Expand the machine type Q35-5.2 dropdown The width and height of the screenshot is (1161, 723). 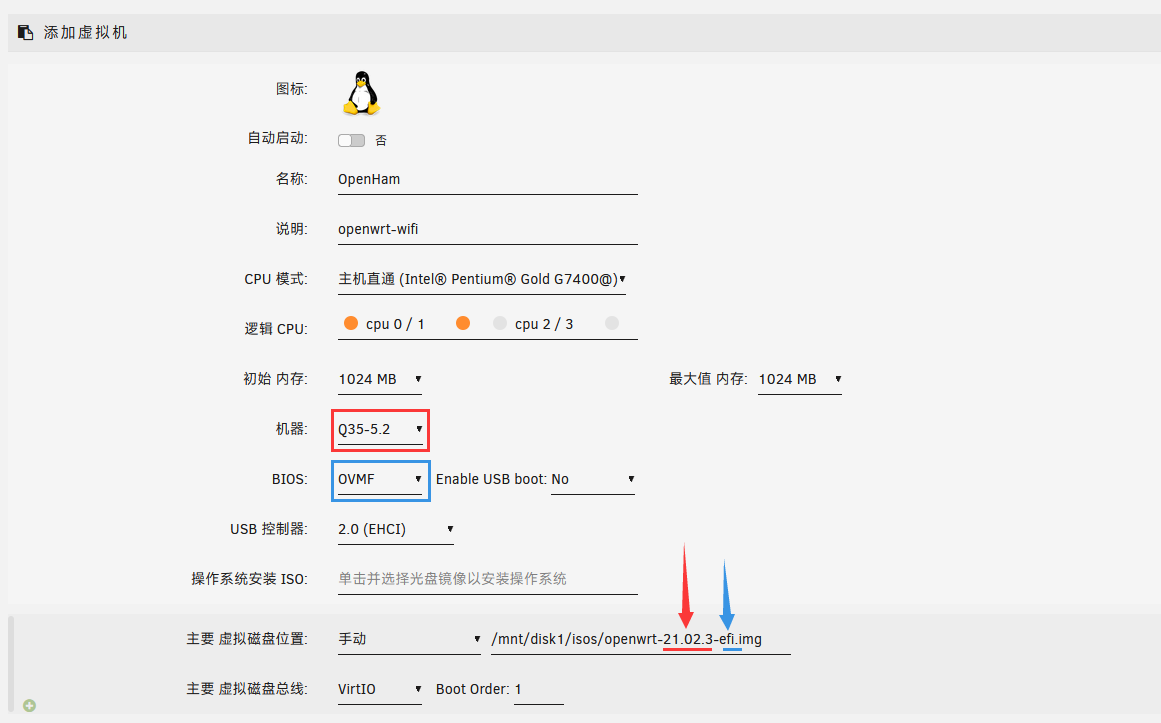coord(380,429)
